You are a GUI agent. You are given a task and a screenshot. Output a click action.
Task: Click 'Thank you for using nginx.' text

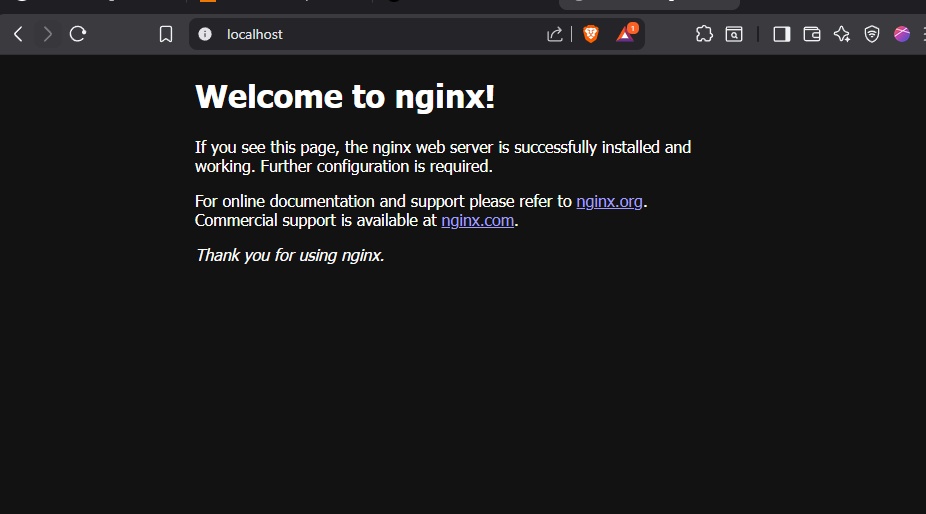pos(290,255)
